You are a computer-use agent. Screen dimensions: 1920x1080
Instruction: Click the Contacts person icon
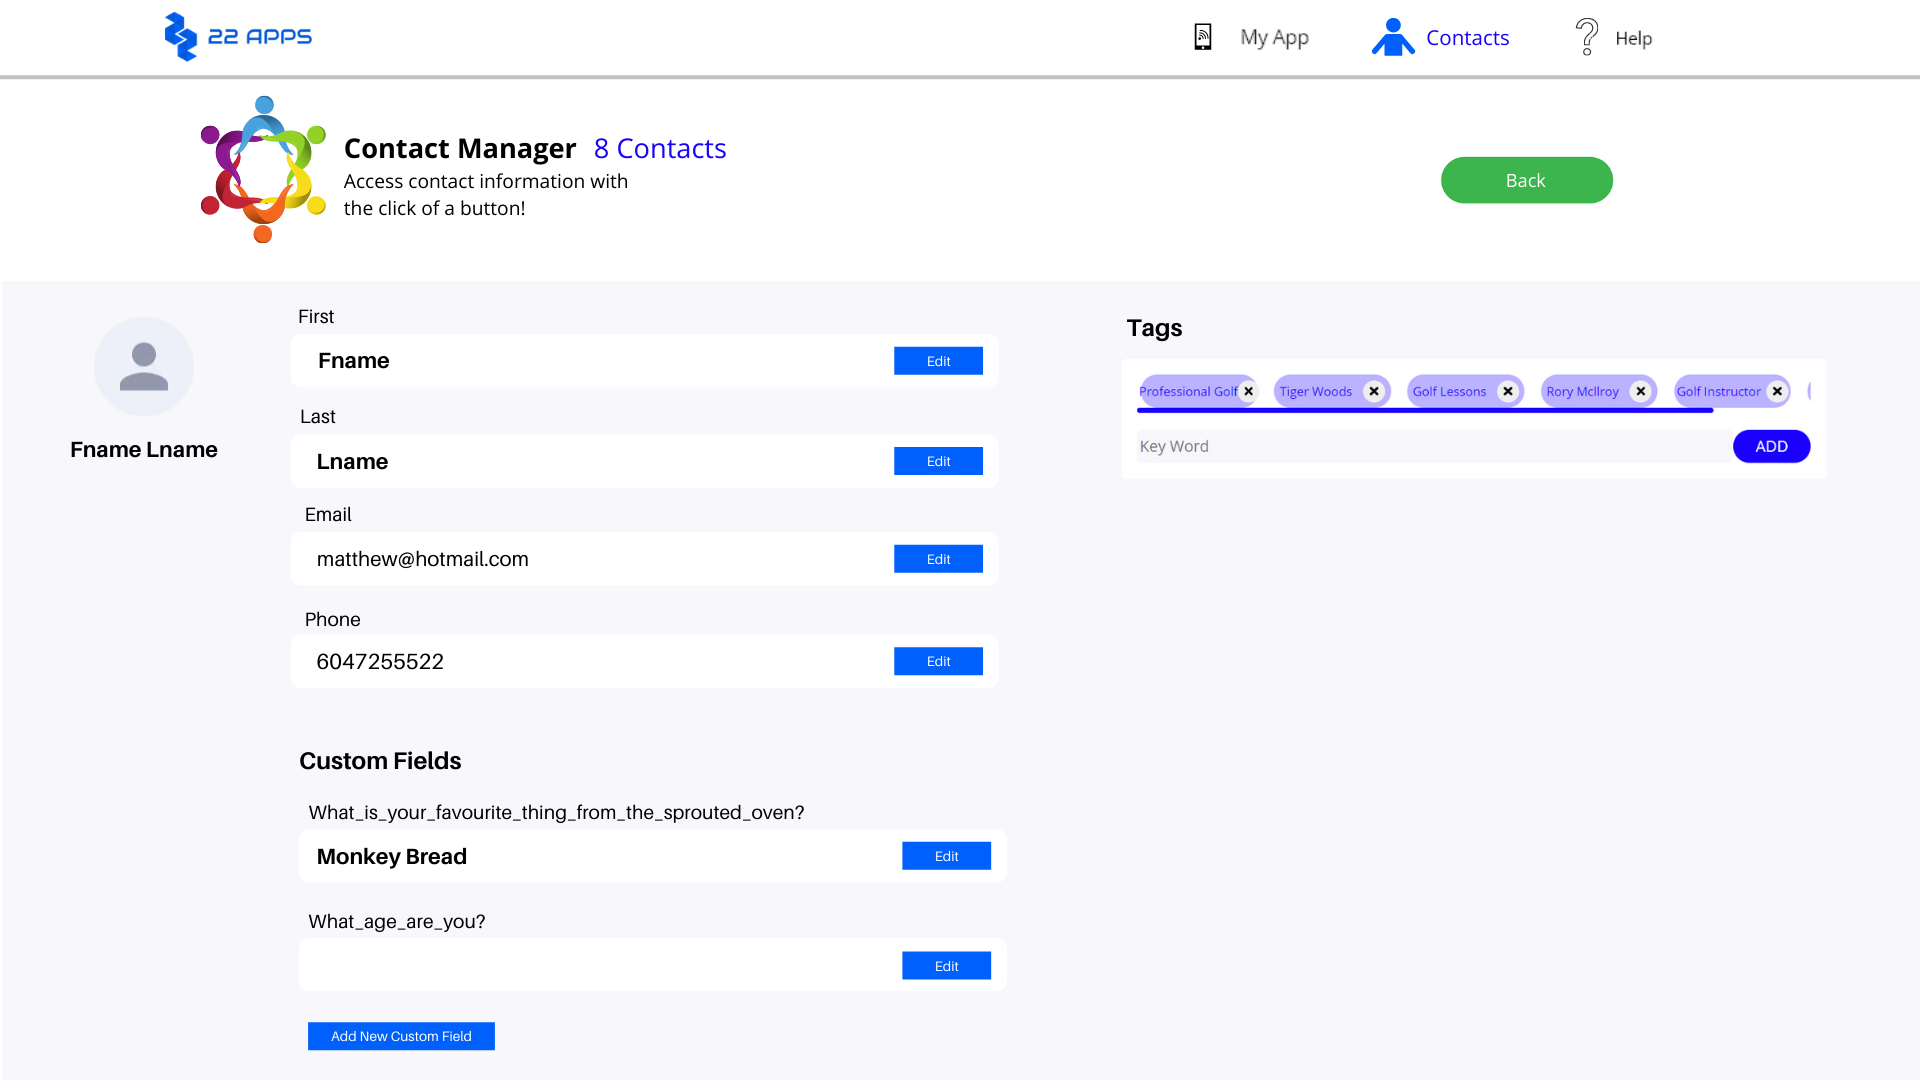pyautogui.click(x=1392, y=37)
